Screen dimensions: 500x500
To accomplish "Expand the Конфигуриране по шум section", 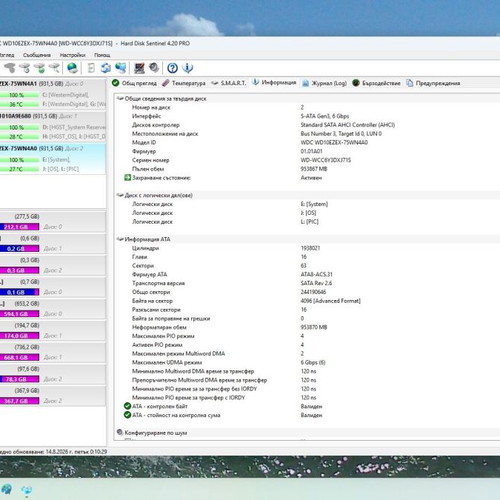I will tap(120, 432).
